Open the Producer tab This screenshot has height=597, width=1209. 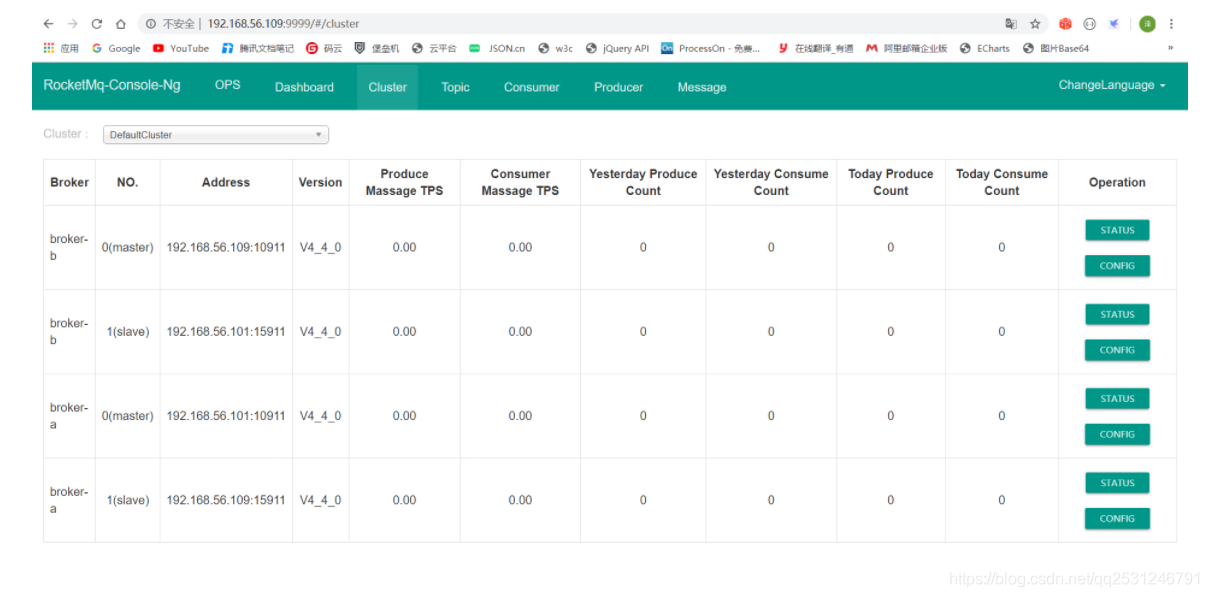click(618, 87)
